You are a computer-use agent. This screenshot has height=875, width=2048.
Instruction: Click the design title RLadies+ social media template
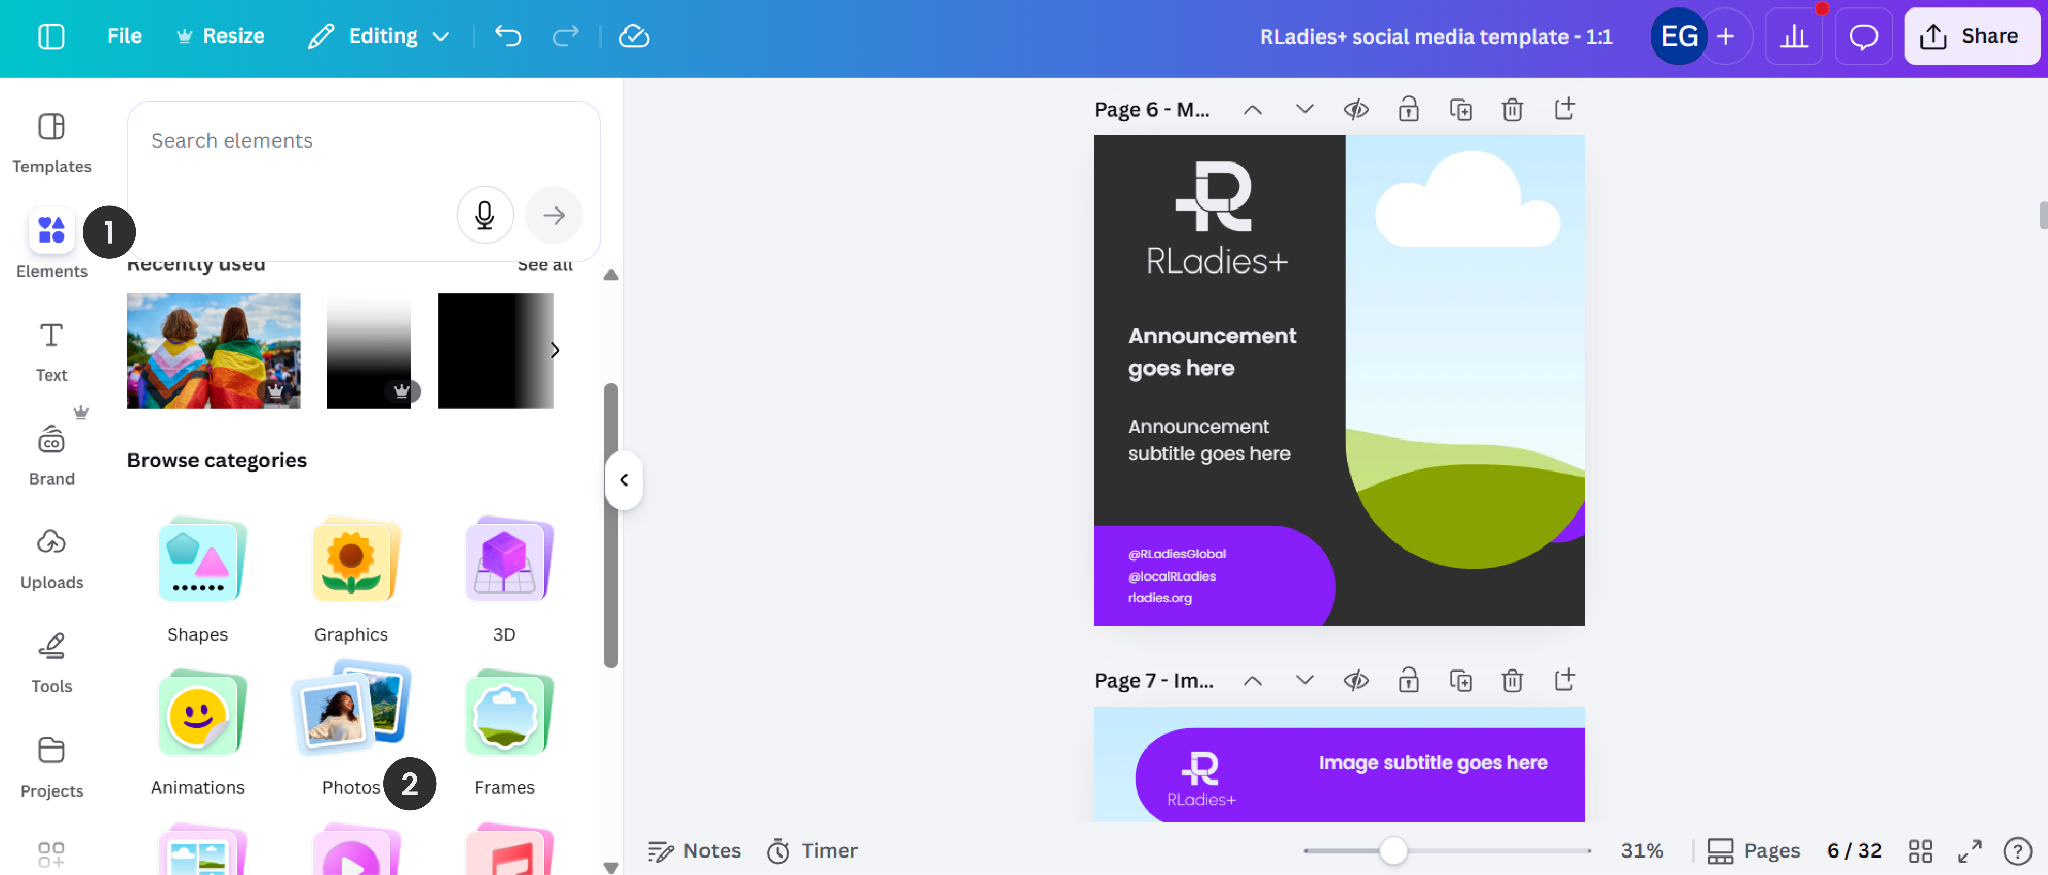pos(1436,37)
